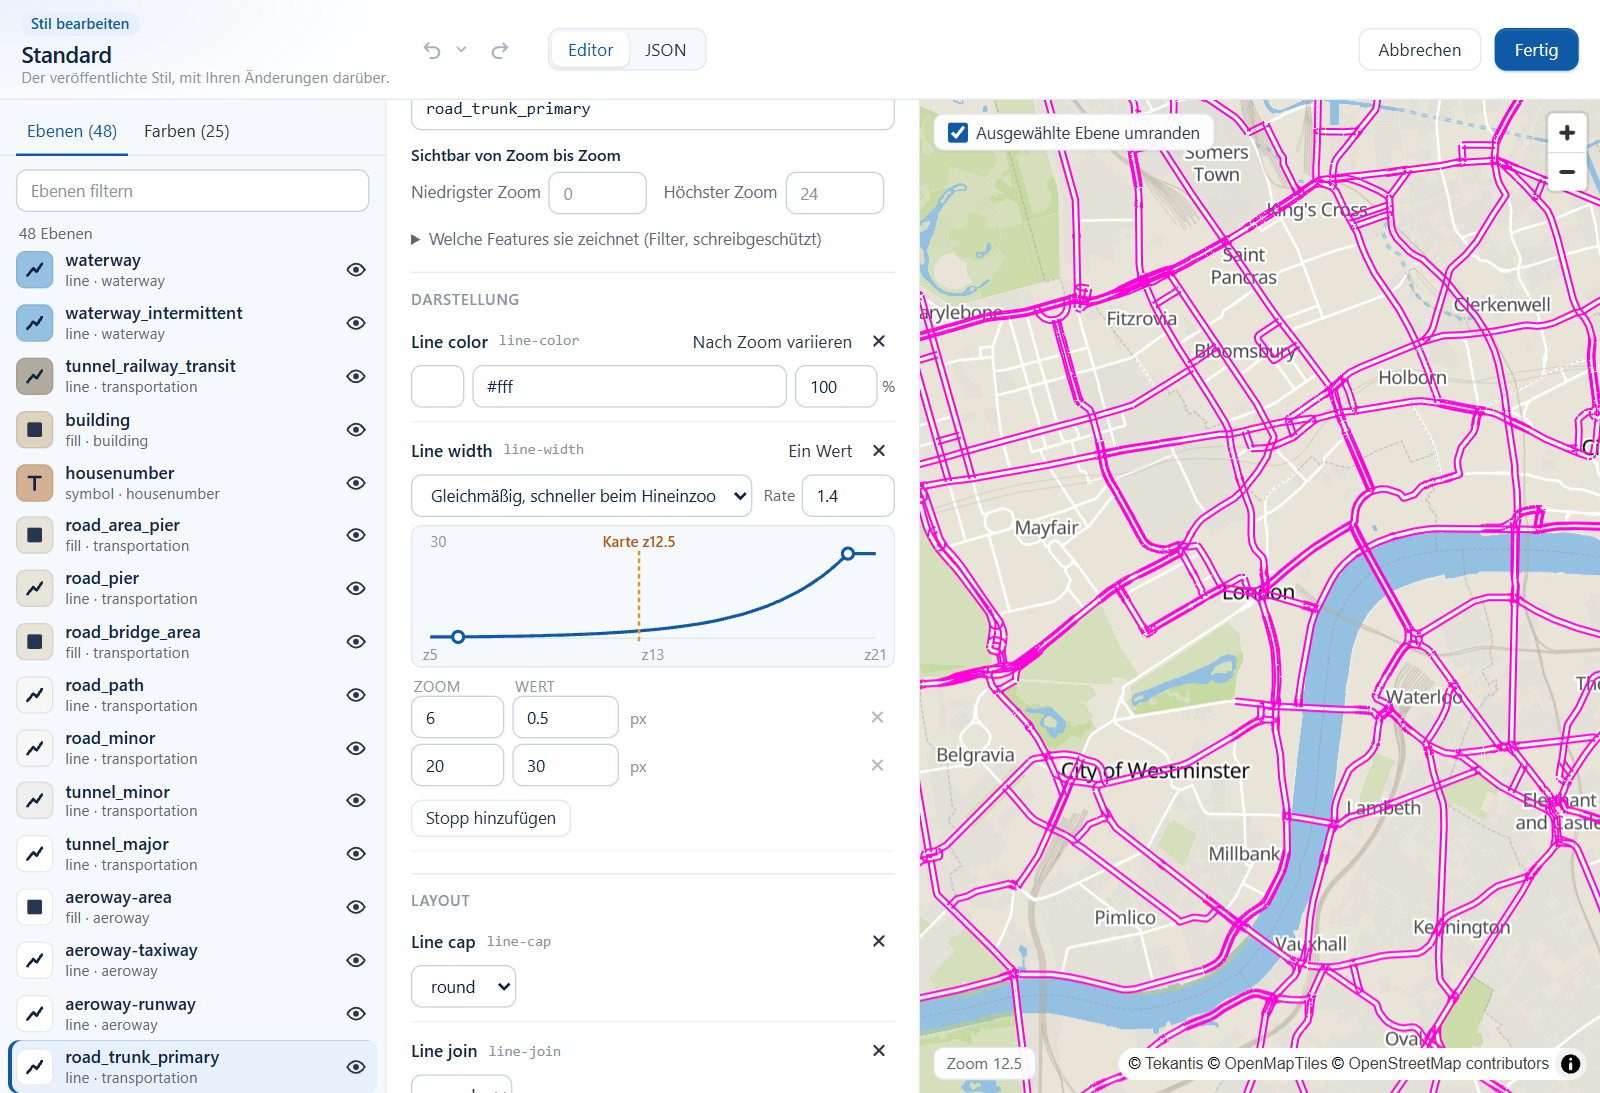
Task: Click the Abbrechen button
Action: point(1420,50)
